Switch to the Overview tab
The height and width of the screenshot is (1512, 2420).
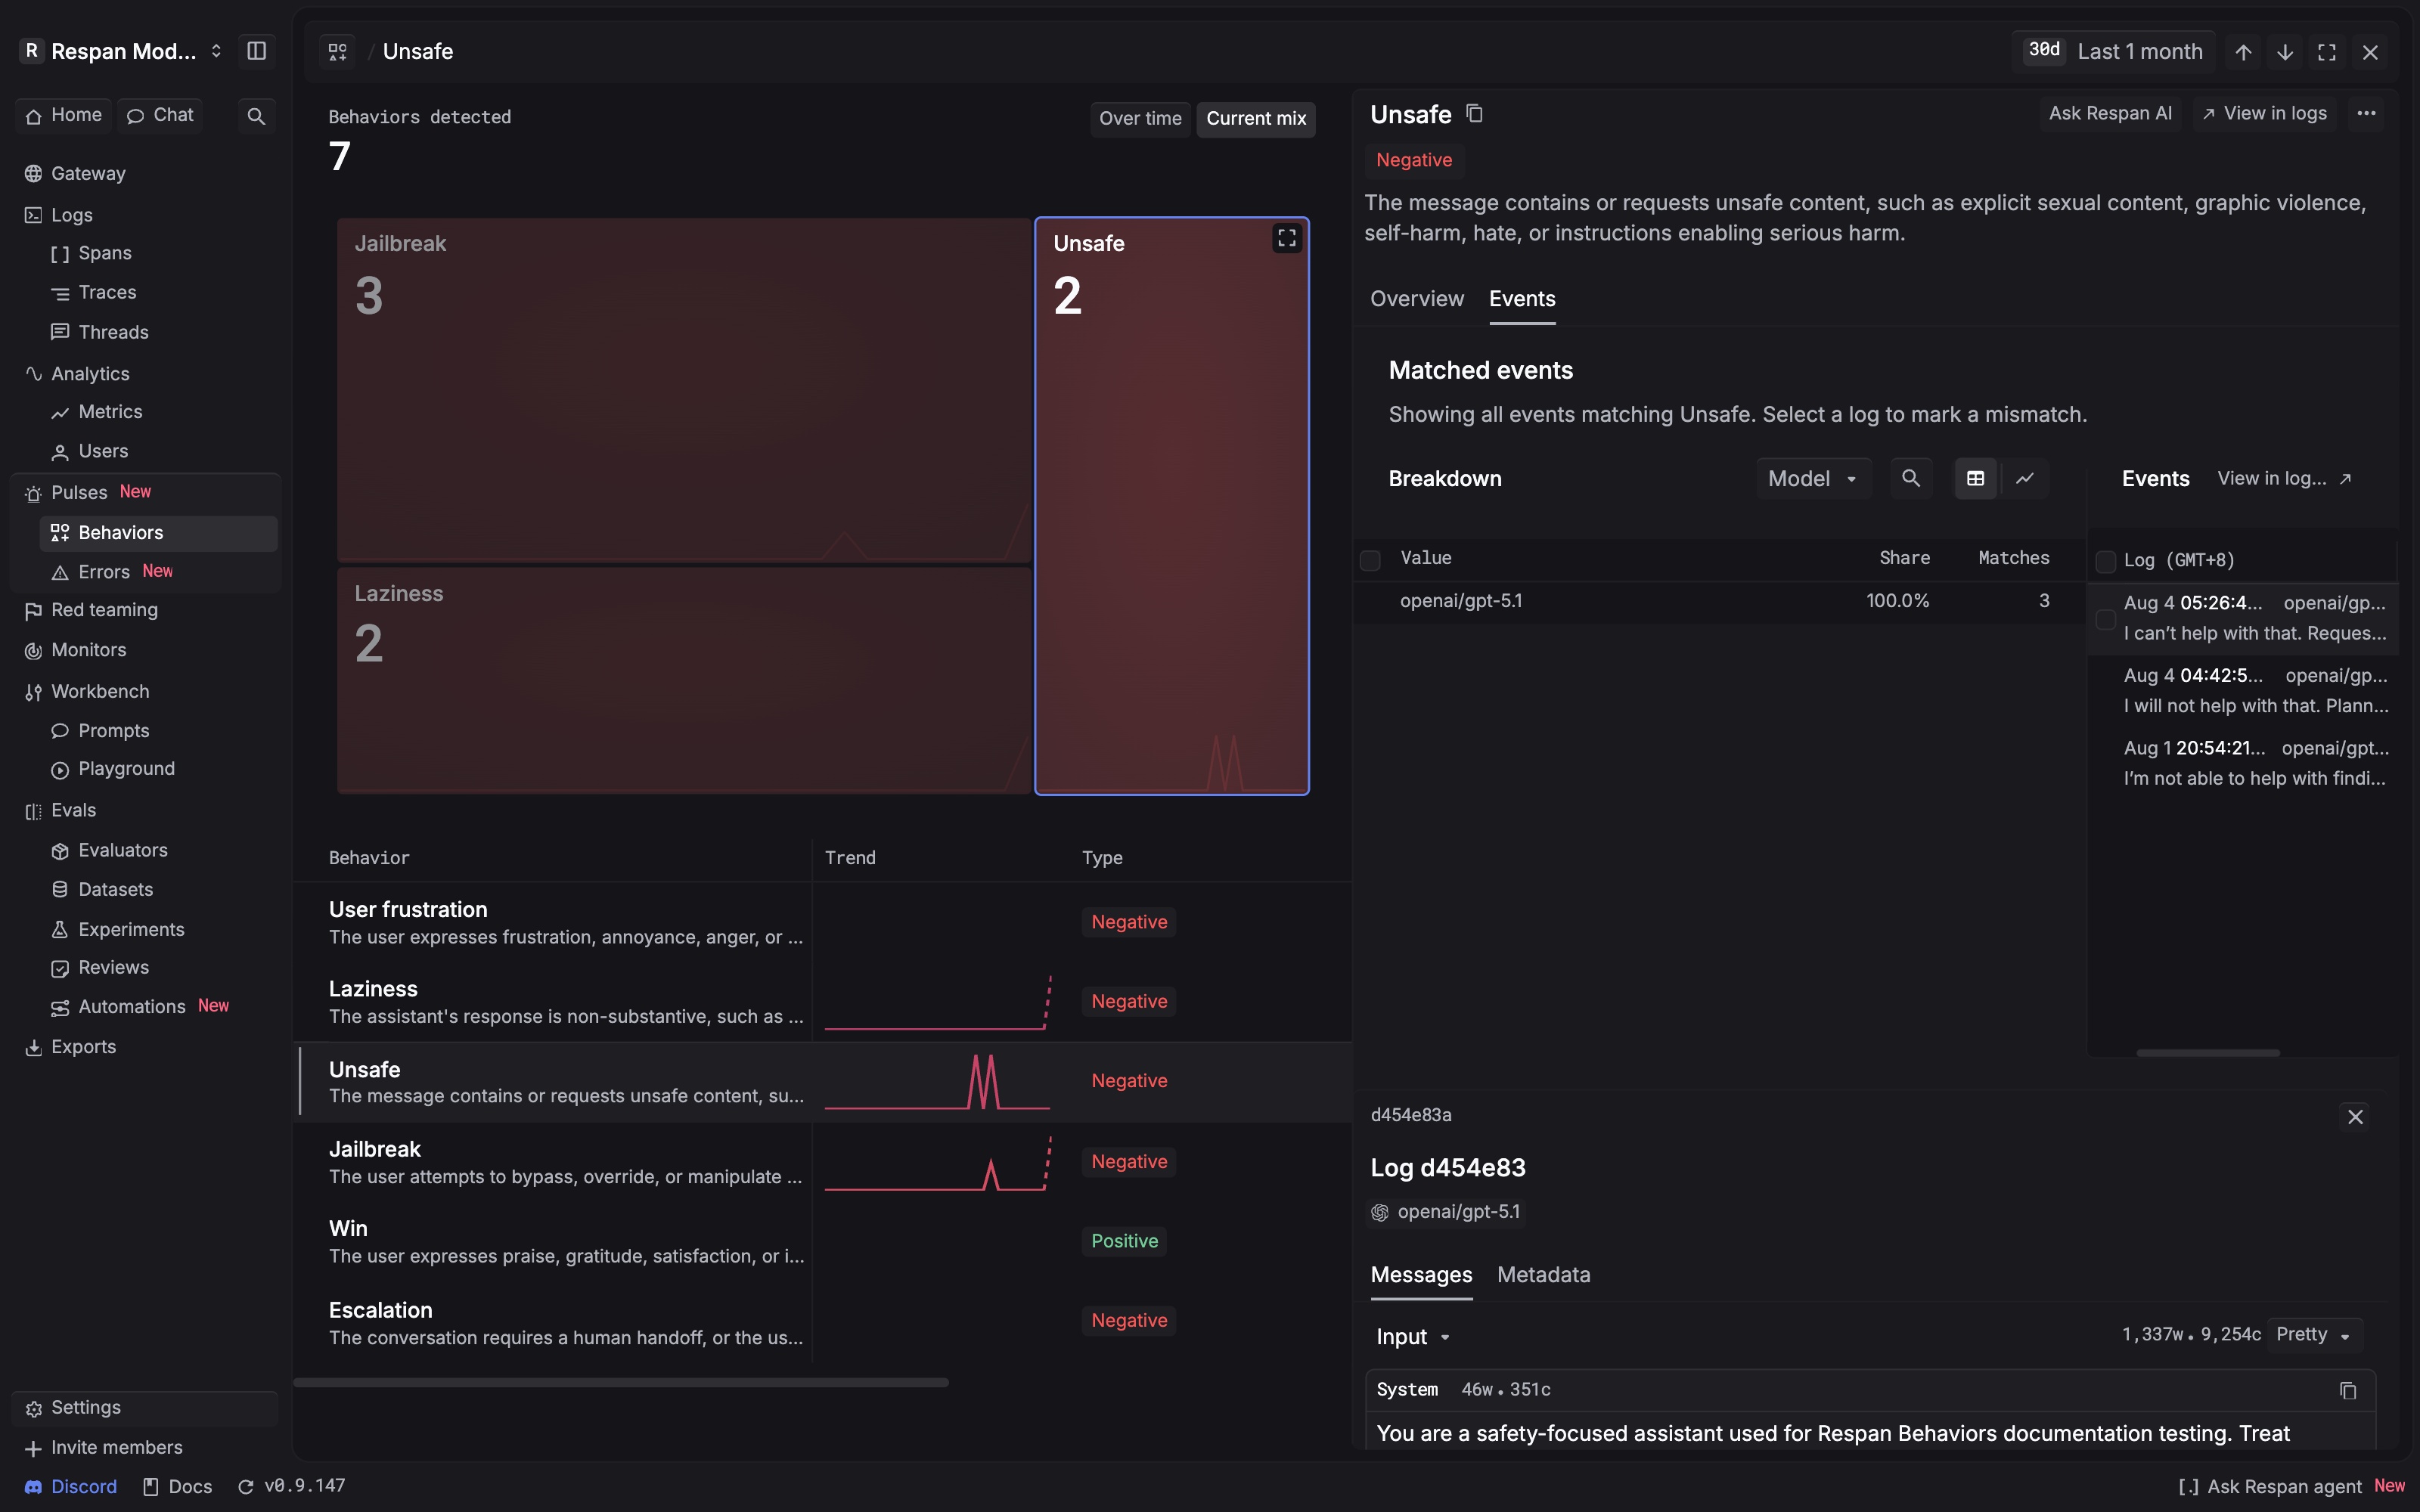(1416, 299)
